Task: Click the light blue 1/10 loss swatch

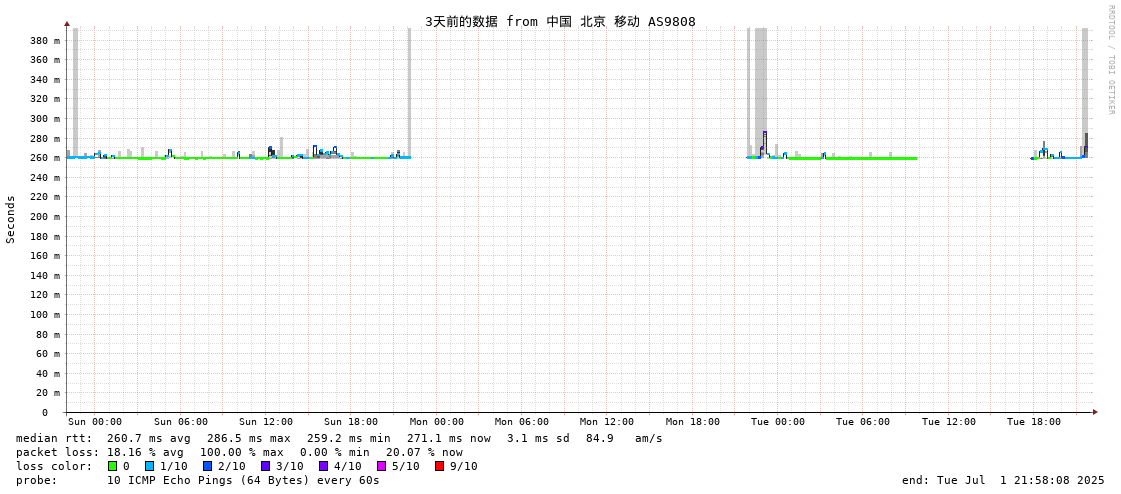Action: (x=149, y=466)
